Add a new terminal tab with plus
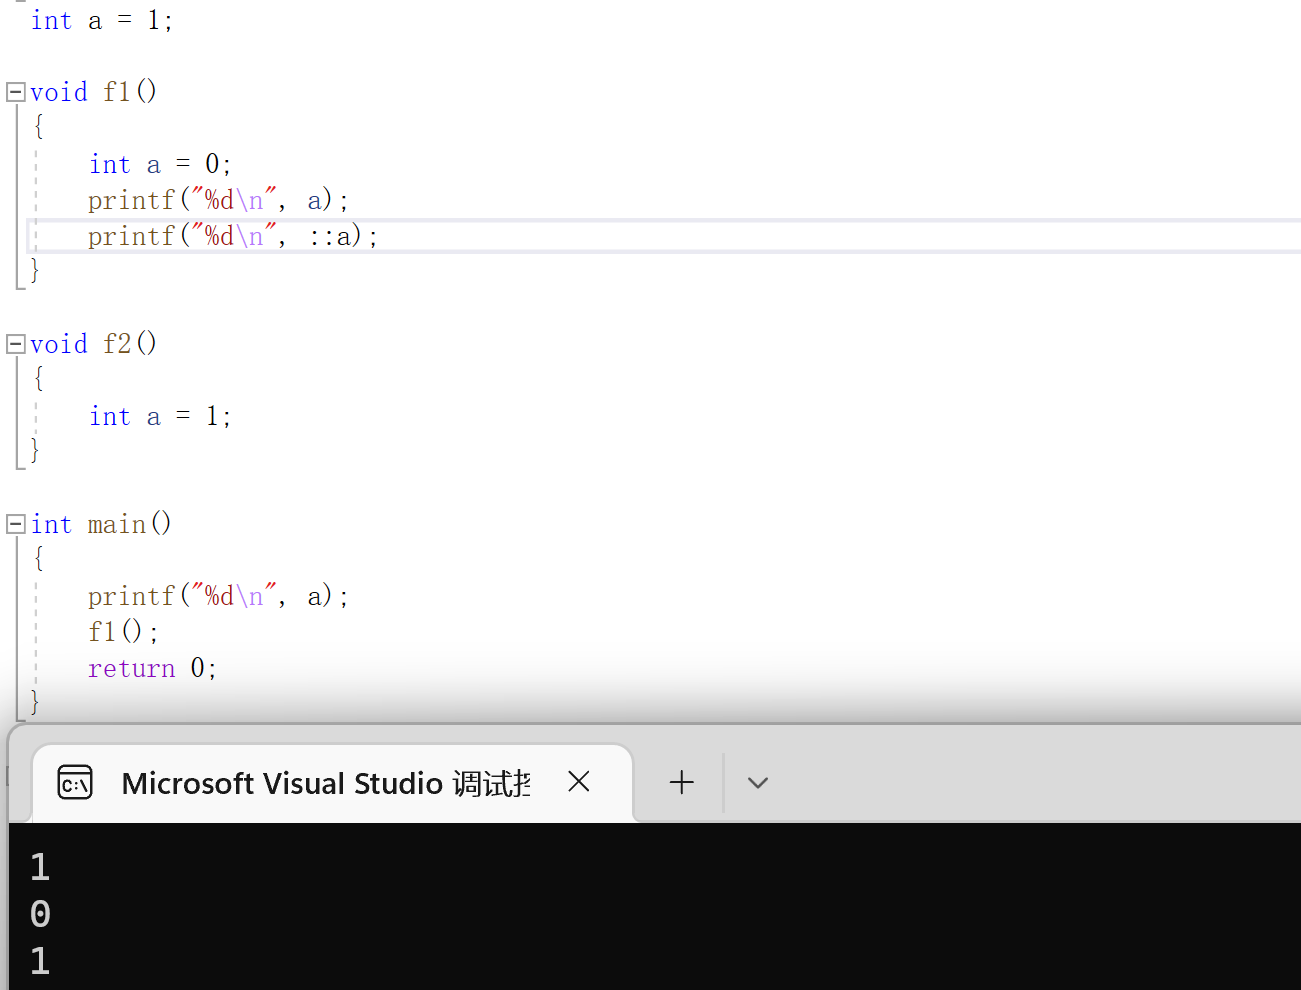1301x990 pixels. [681, 782]
